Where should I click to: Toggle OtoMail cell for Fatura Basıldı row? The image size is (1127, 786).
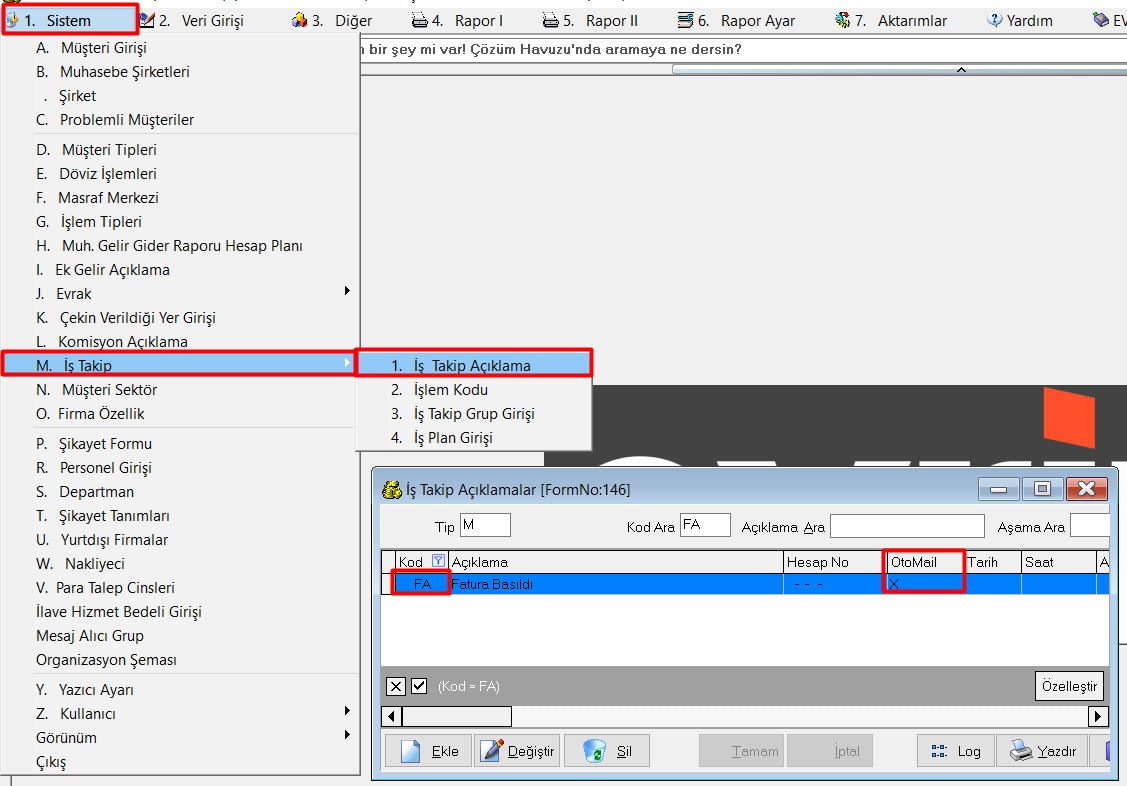tap(923, 584)
